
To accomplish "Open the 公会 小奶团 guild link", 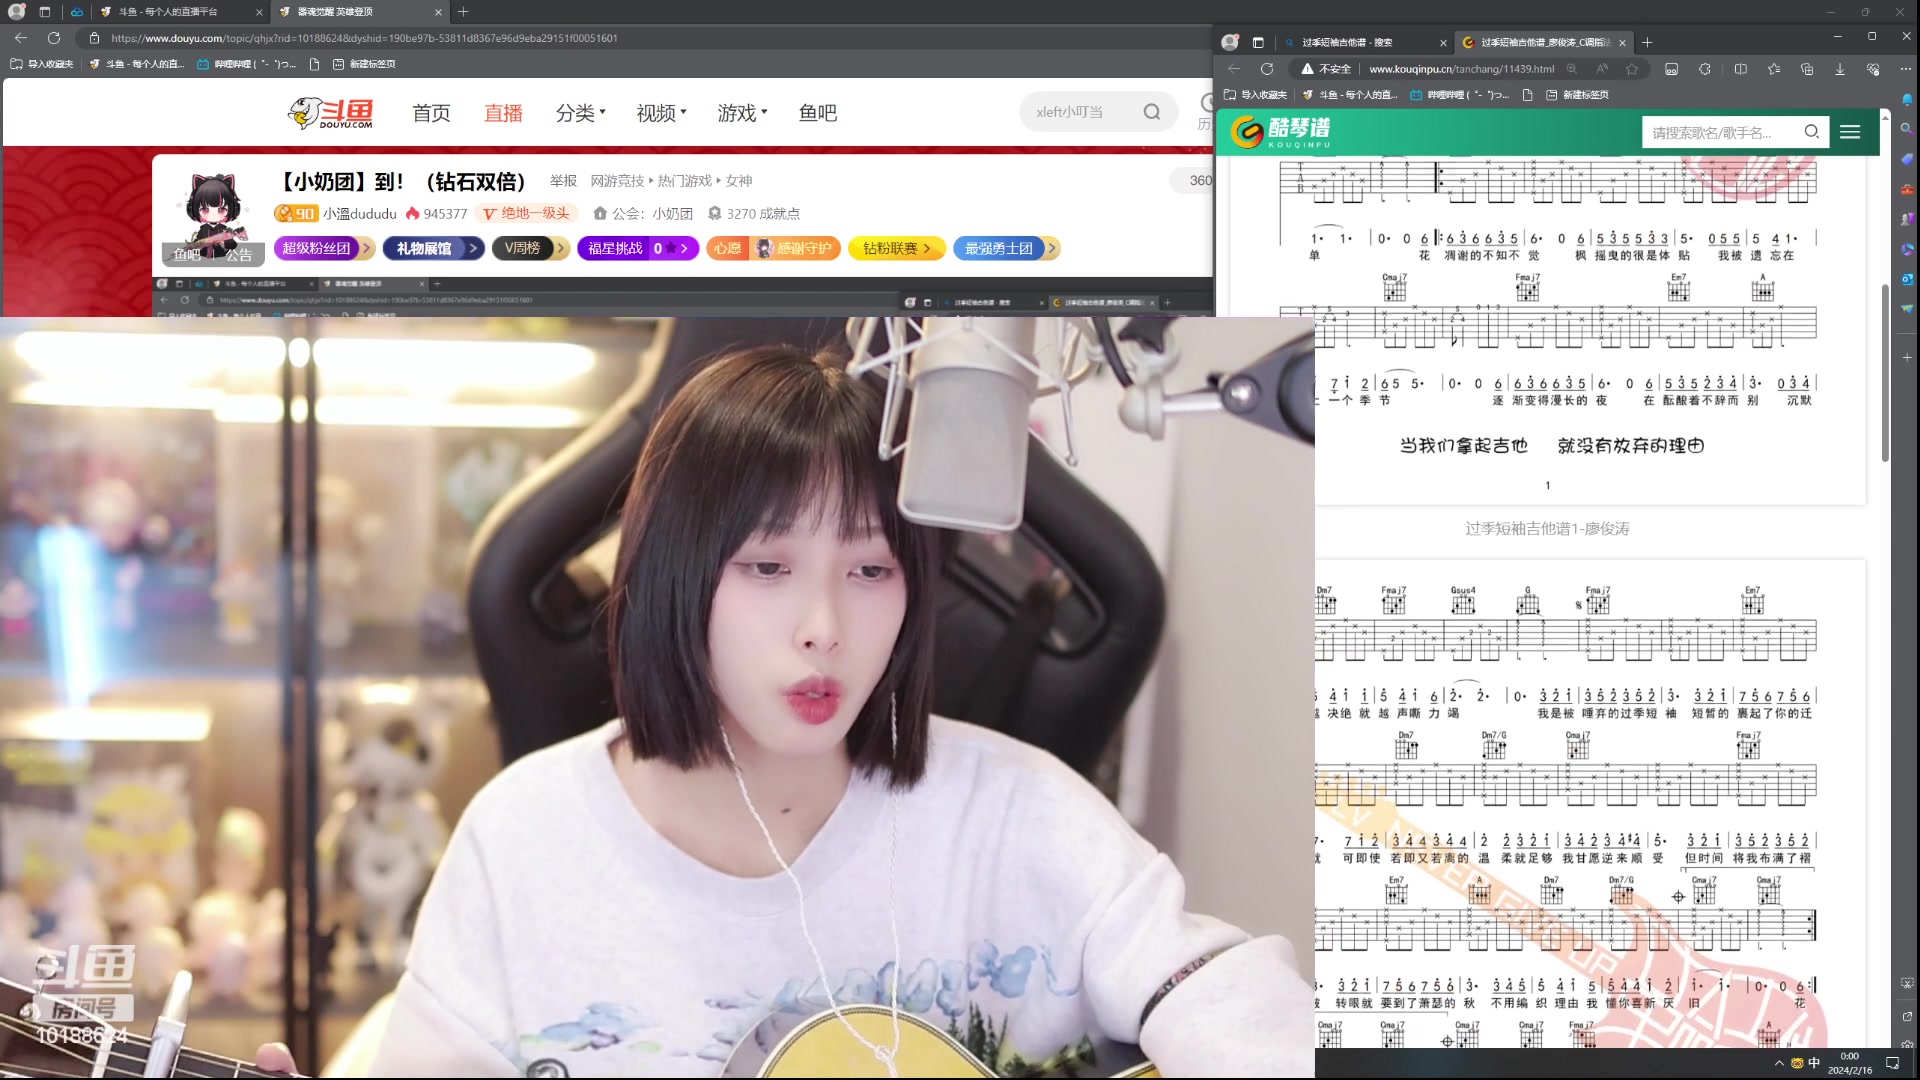I will (643, 214).
